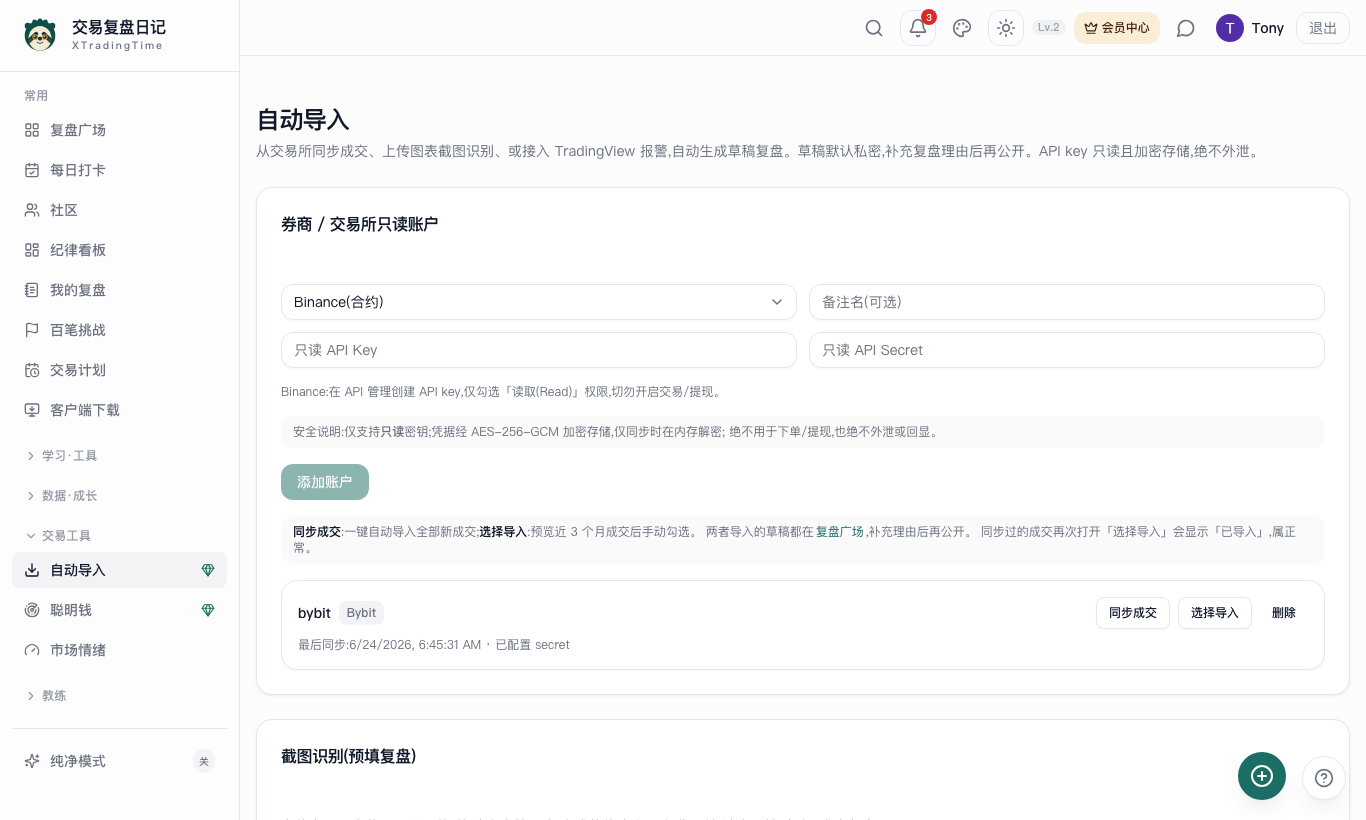Click 同步成交 for the bybit account
The image size is (1366, 820).
[1133, 613]
